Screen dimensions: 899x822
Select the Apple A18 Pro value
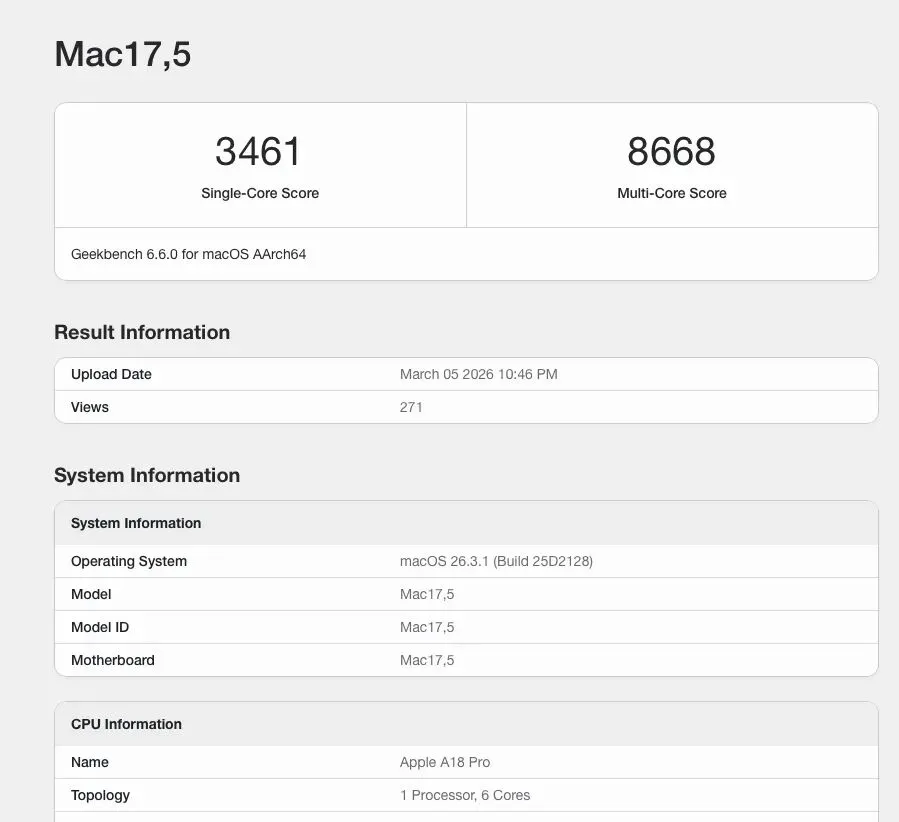(445, 762)
